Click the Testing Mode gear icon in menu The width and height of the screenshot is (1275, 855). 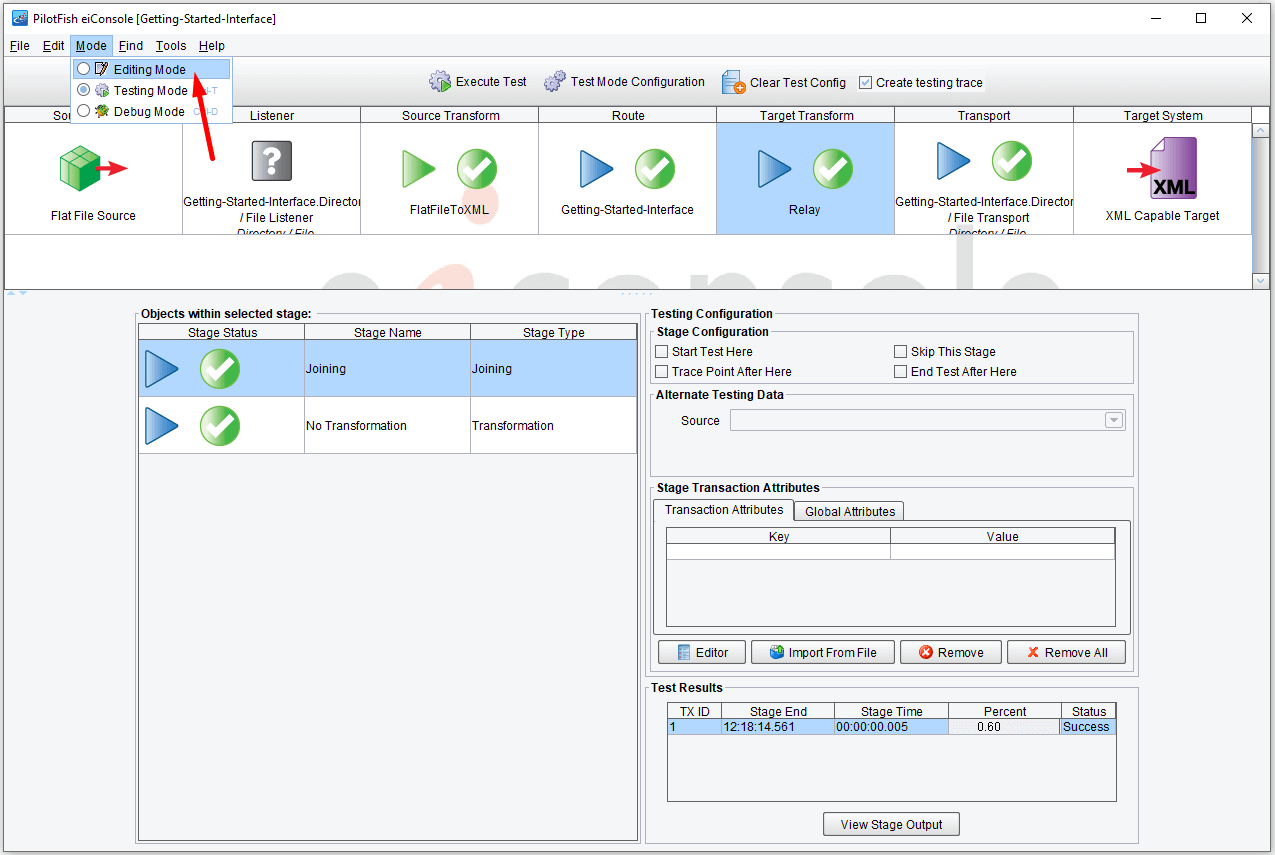click(101, 90)
